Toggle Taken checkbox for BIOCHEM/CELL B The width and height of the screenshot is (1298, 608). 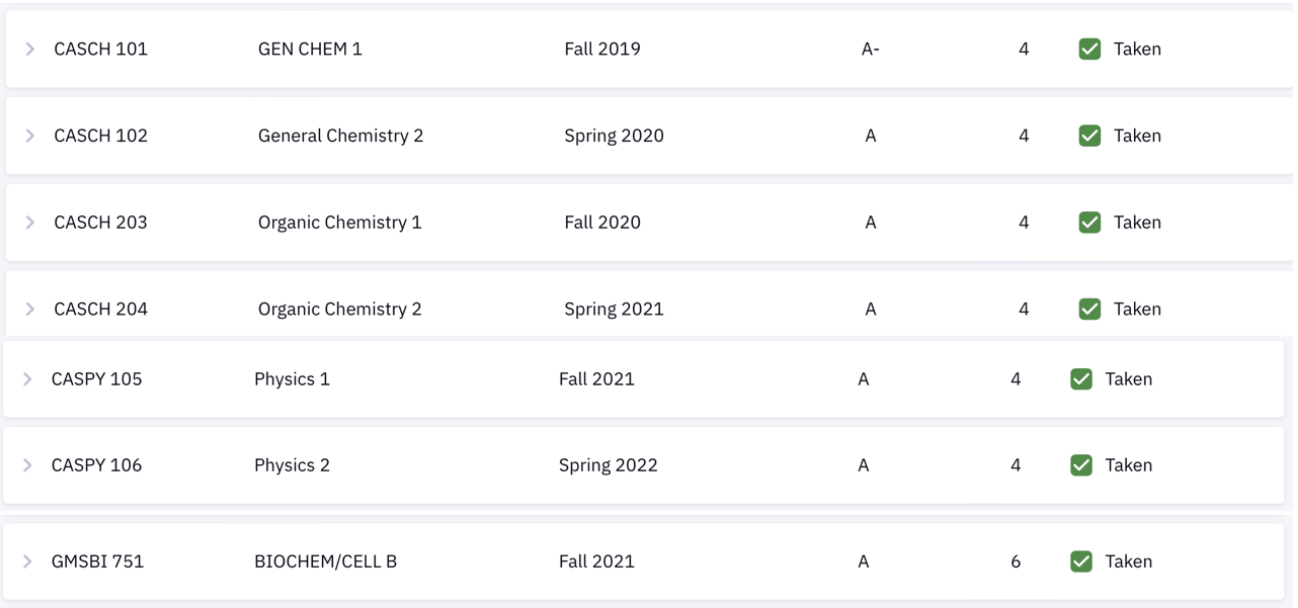point(1081,562)
